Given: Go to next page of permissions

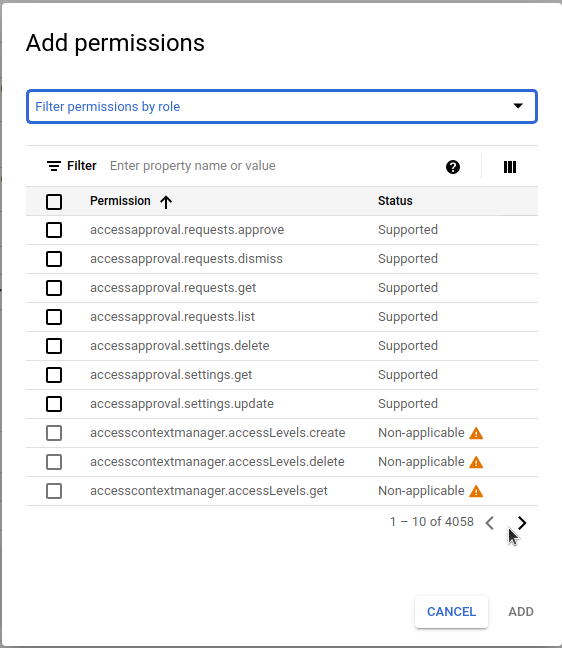Looking at the screenshot, I should [522, 523].
